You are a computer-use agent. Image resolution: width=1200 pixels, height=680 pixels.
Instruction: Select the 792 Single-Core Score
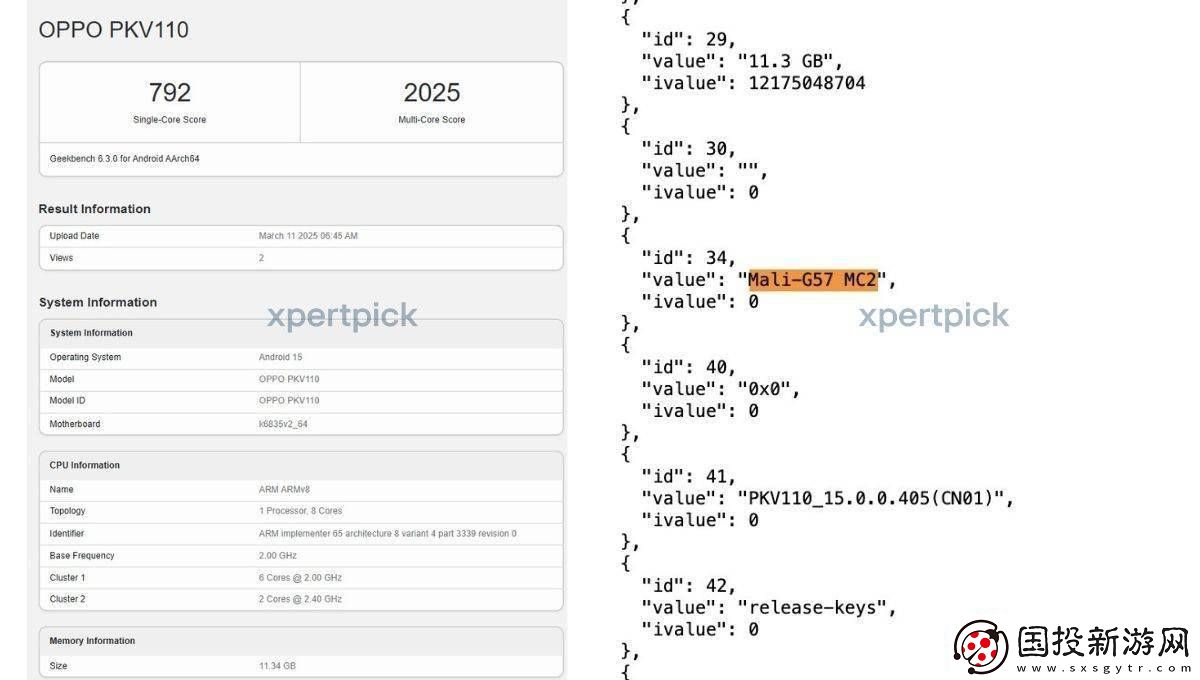[x=169, y=93]
